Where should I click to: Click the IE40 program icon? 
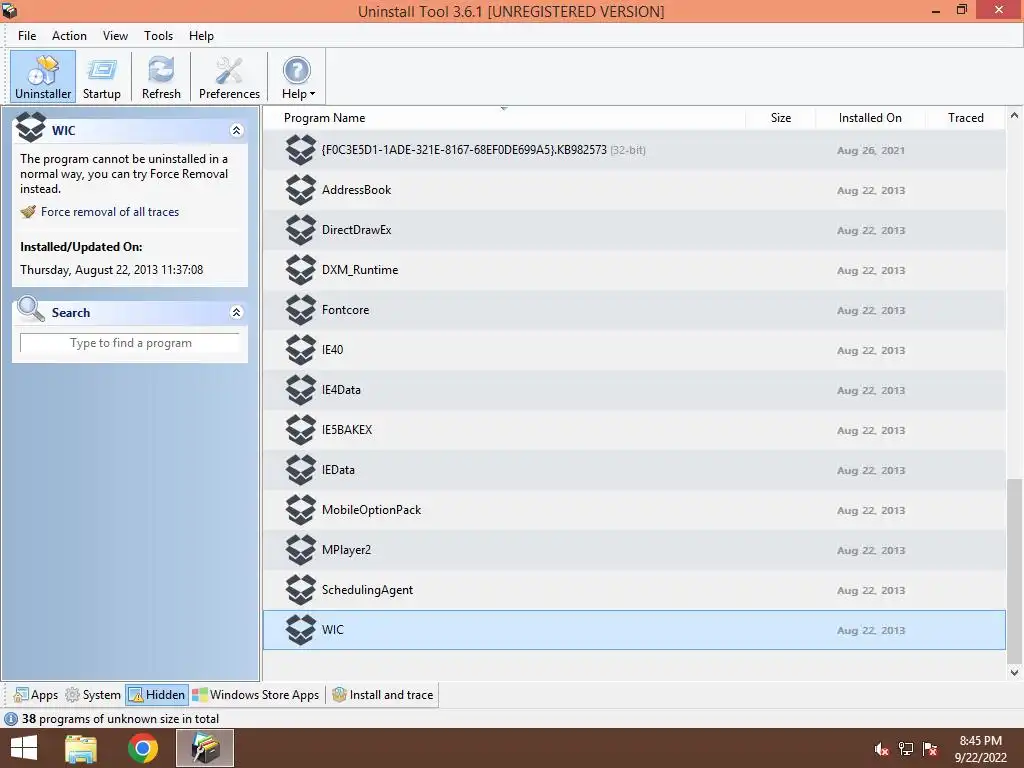coord(301,350)
